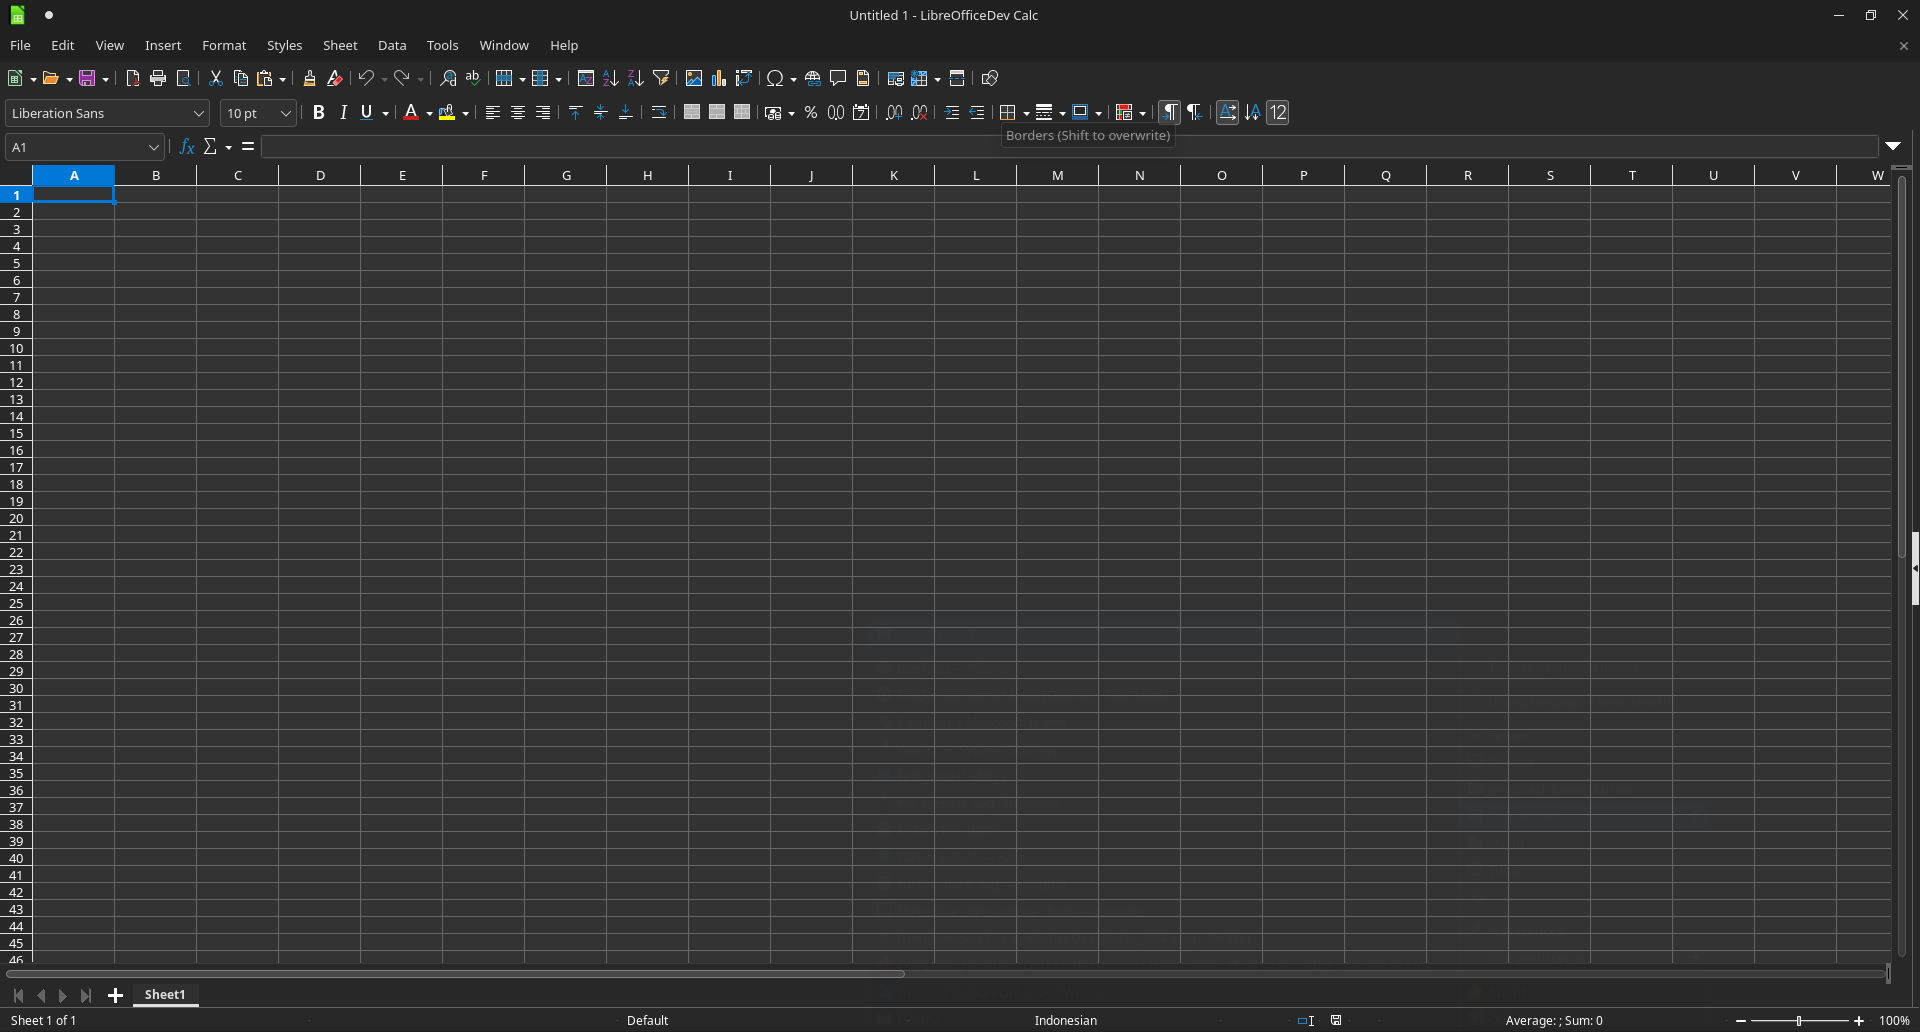Select Clone Formatting paintbrush

309,78
